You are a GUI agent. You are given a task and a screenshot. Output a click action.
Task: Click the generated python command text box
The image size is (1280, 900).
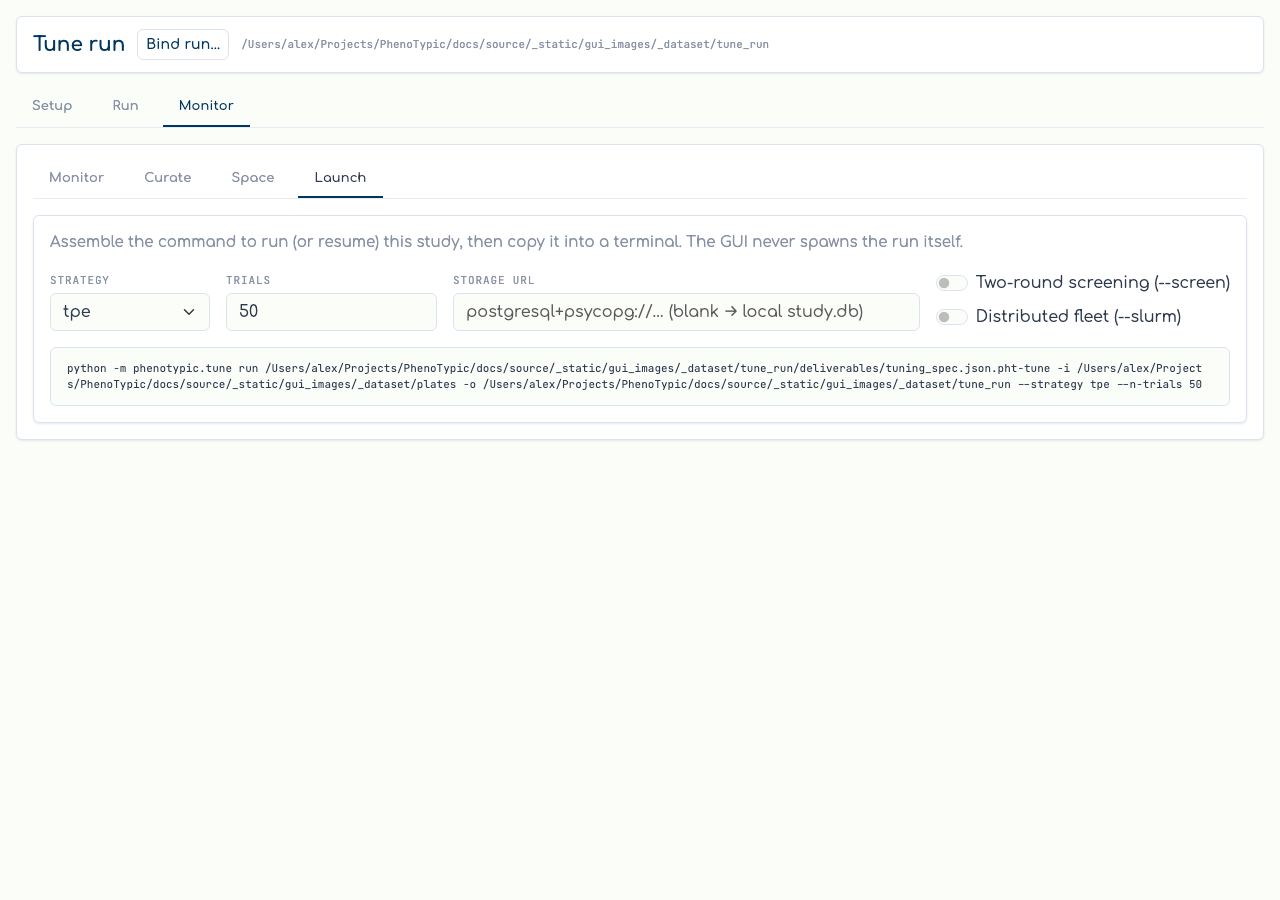tap(640, 377)
